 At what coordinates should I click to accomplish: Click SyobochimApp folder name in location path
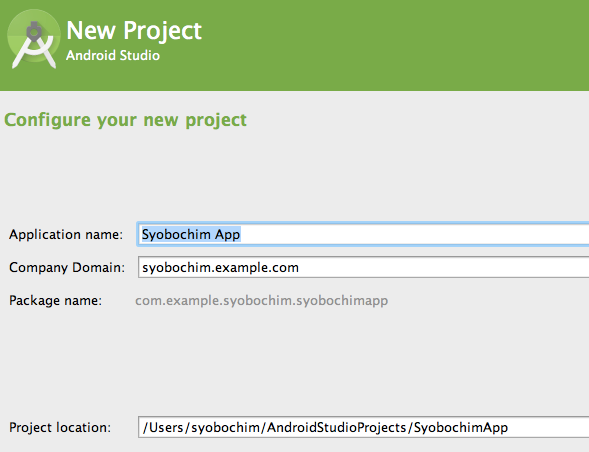click(461, 428)
